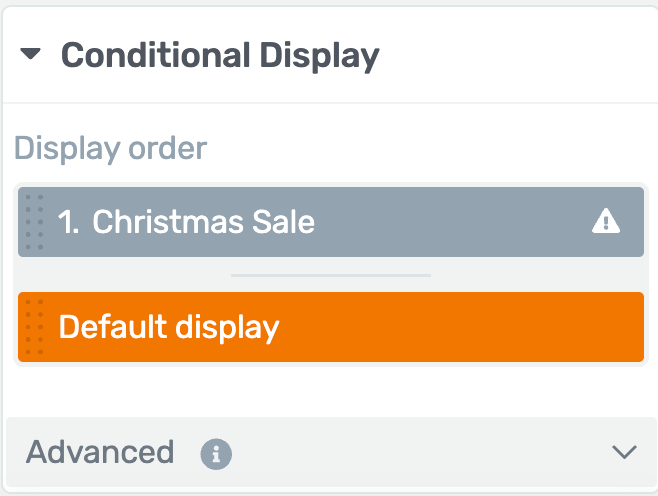
Task: Collapse the Conditional Display section triangle
Action: point(30,54)
